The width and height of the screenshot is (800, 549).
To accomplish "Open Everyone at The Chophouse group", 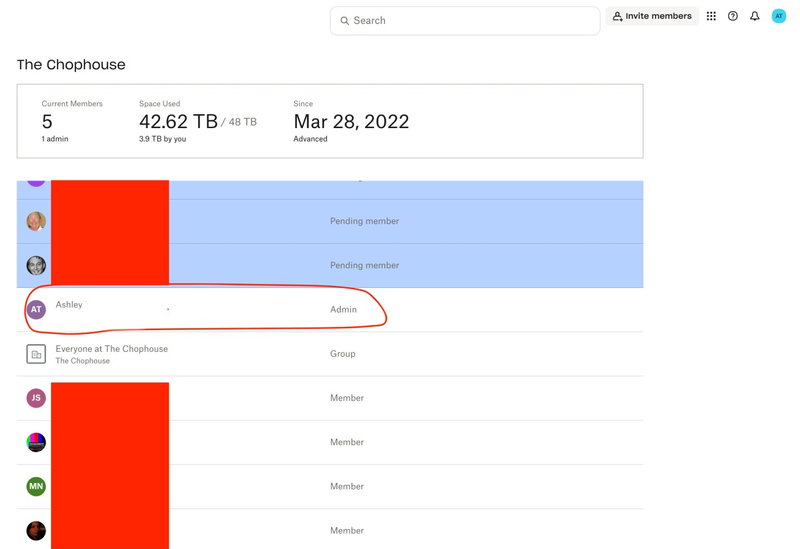I will (111, 349).
